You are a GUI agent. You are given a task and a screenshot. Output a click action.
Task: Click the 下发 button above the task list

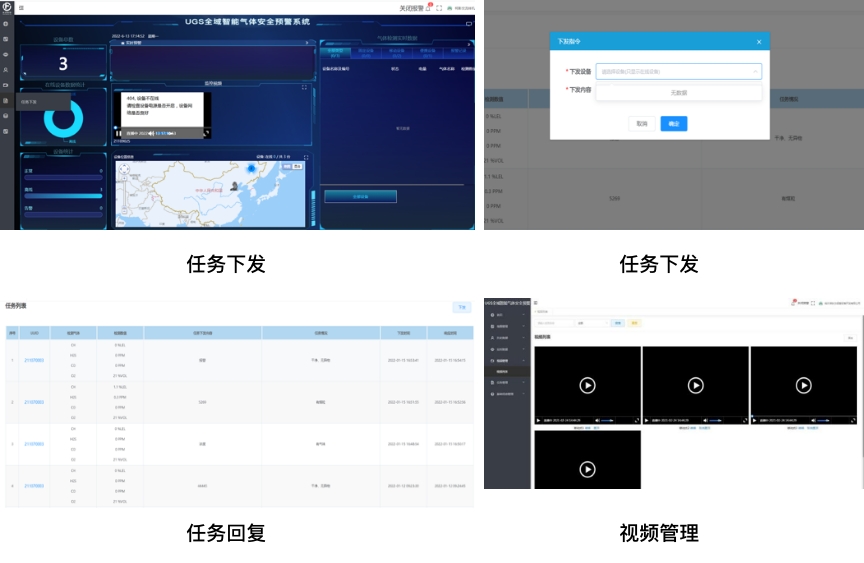(462, 307)
